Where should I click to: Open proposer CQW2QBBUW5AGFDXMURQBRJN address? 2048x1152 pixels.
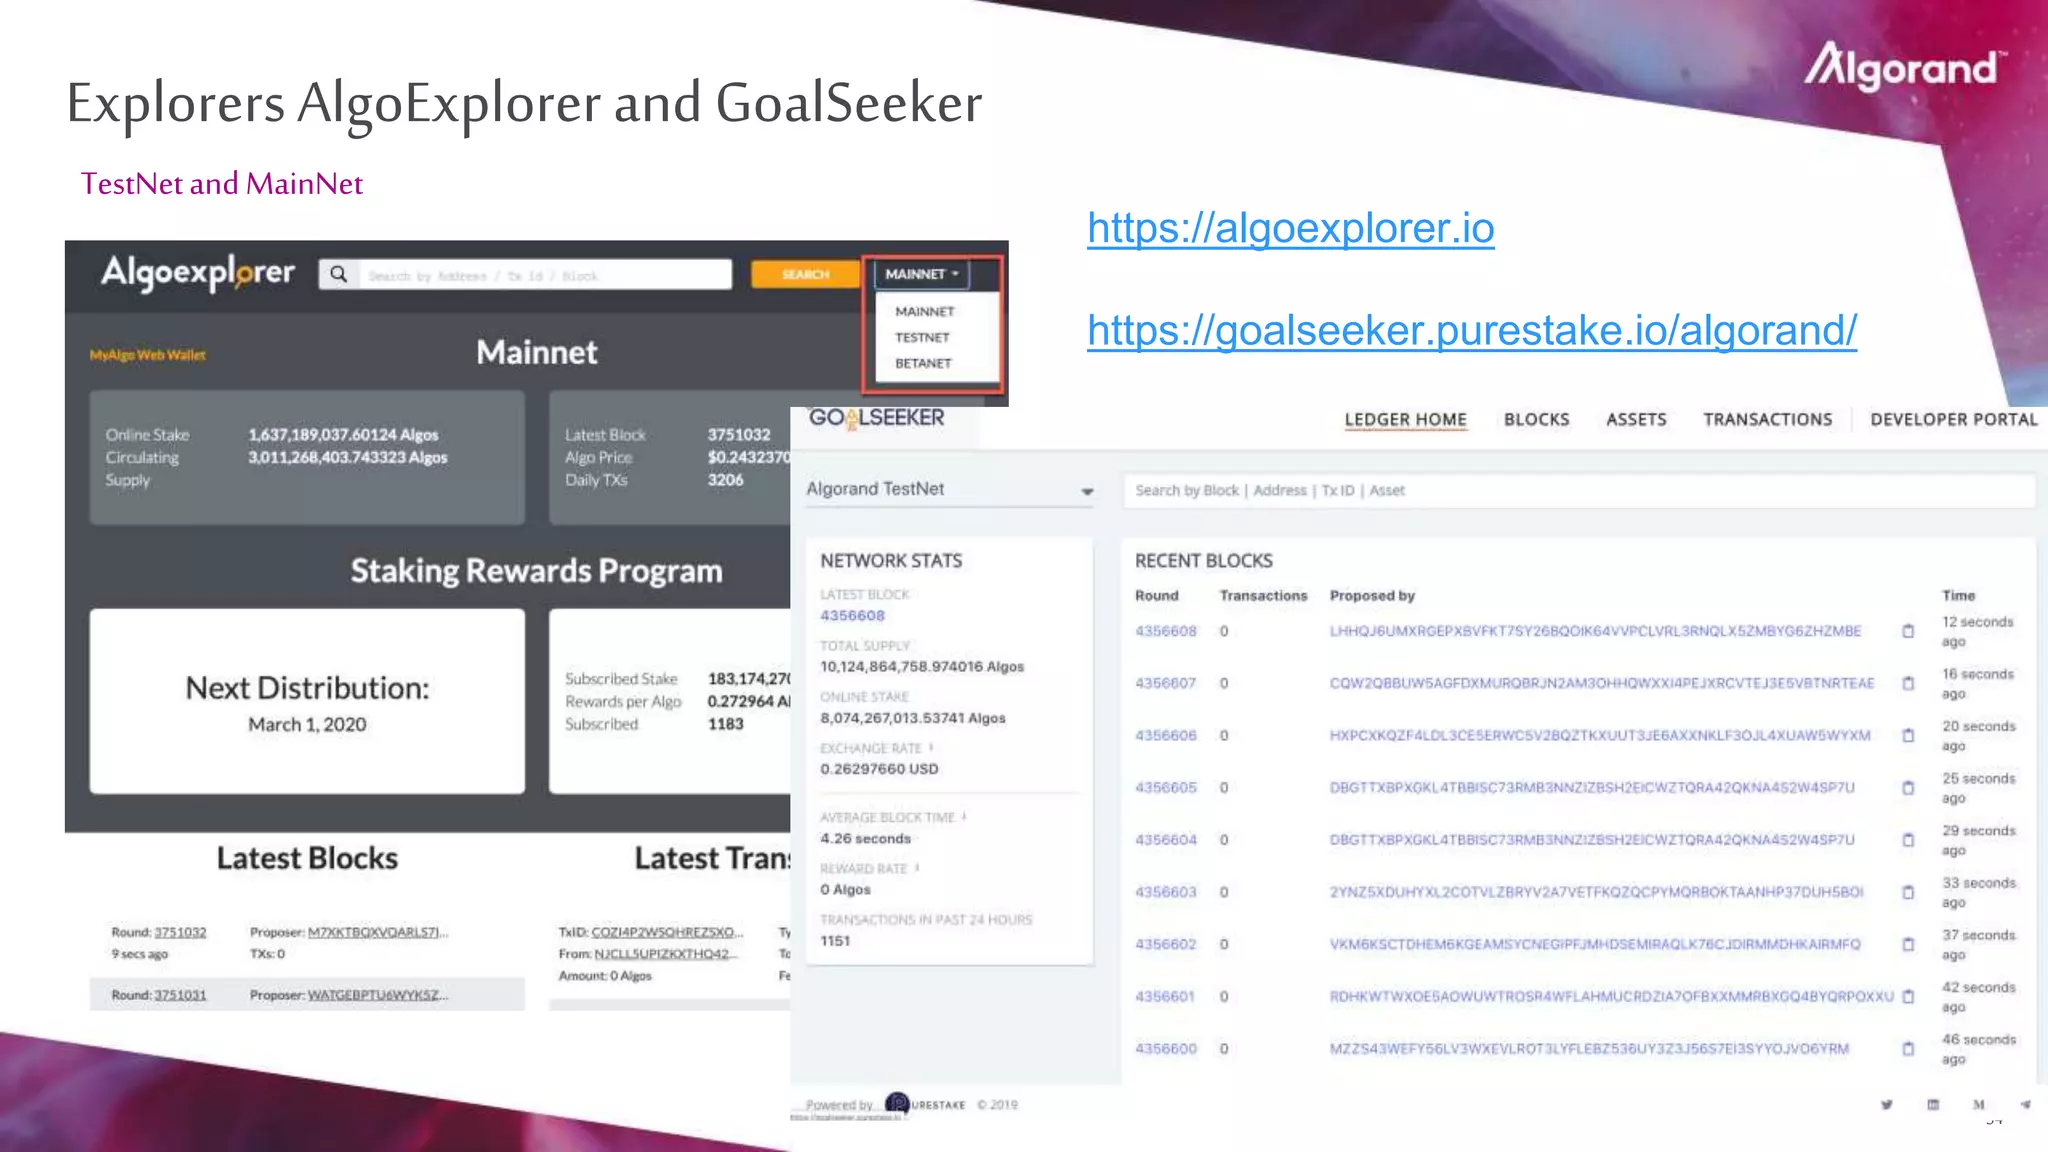(x=1602, y=683)
